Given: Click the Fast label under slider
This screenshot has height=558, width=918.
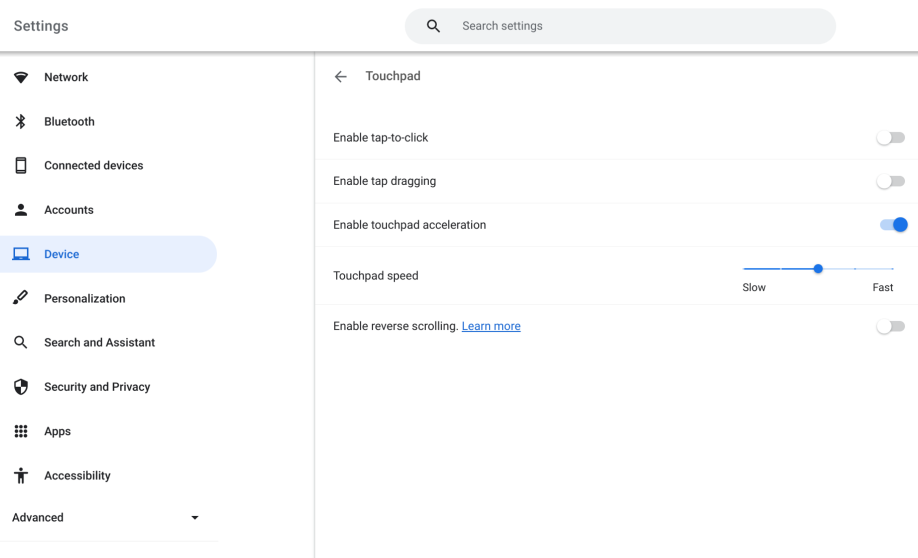Looking at the screenshot, I should pyautogui.click(x=882, y=287).
